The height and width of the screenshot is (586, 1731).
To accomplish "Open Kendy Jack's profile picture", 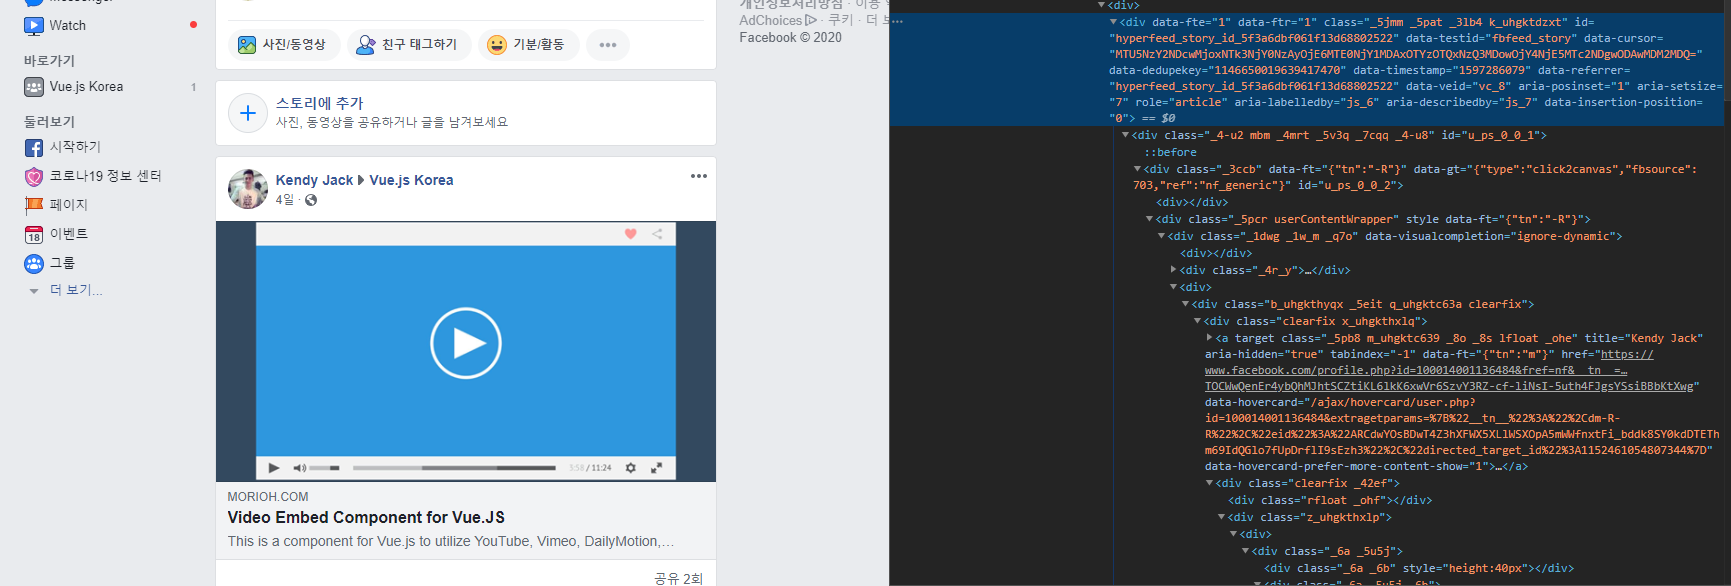I will click(x=248, y=189).
